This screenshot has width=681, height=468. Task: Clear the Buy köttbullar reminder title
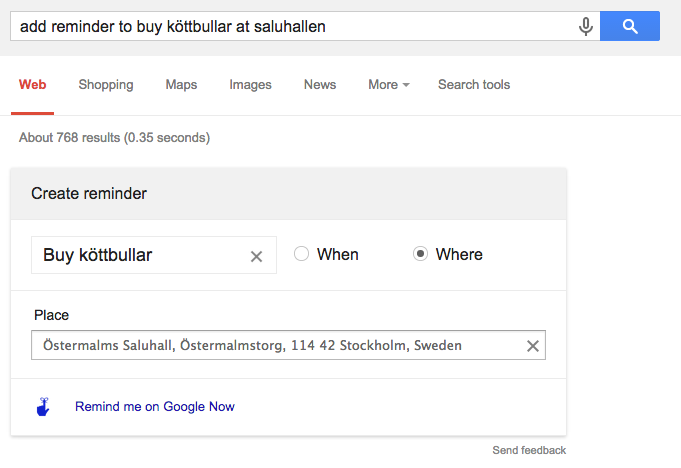coord(256,256)
